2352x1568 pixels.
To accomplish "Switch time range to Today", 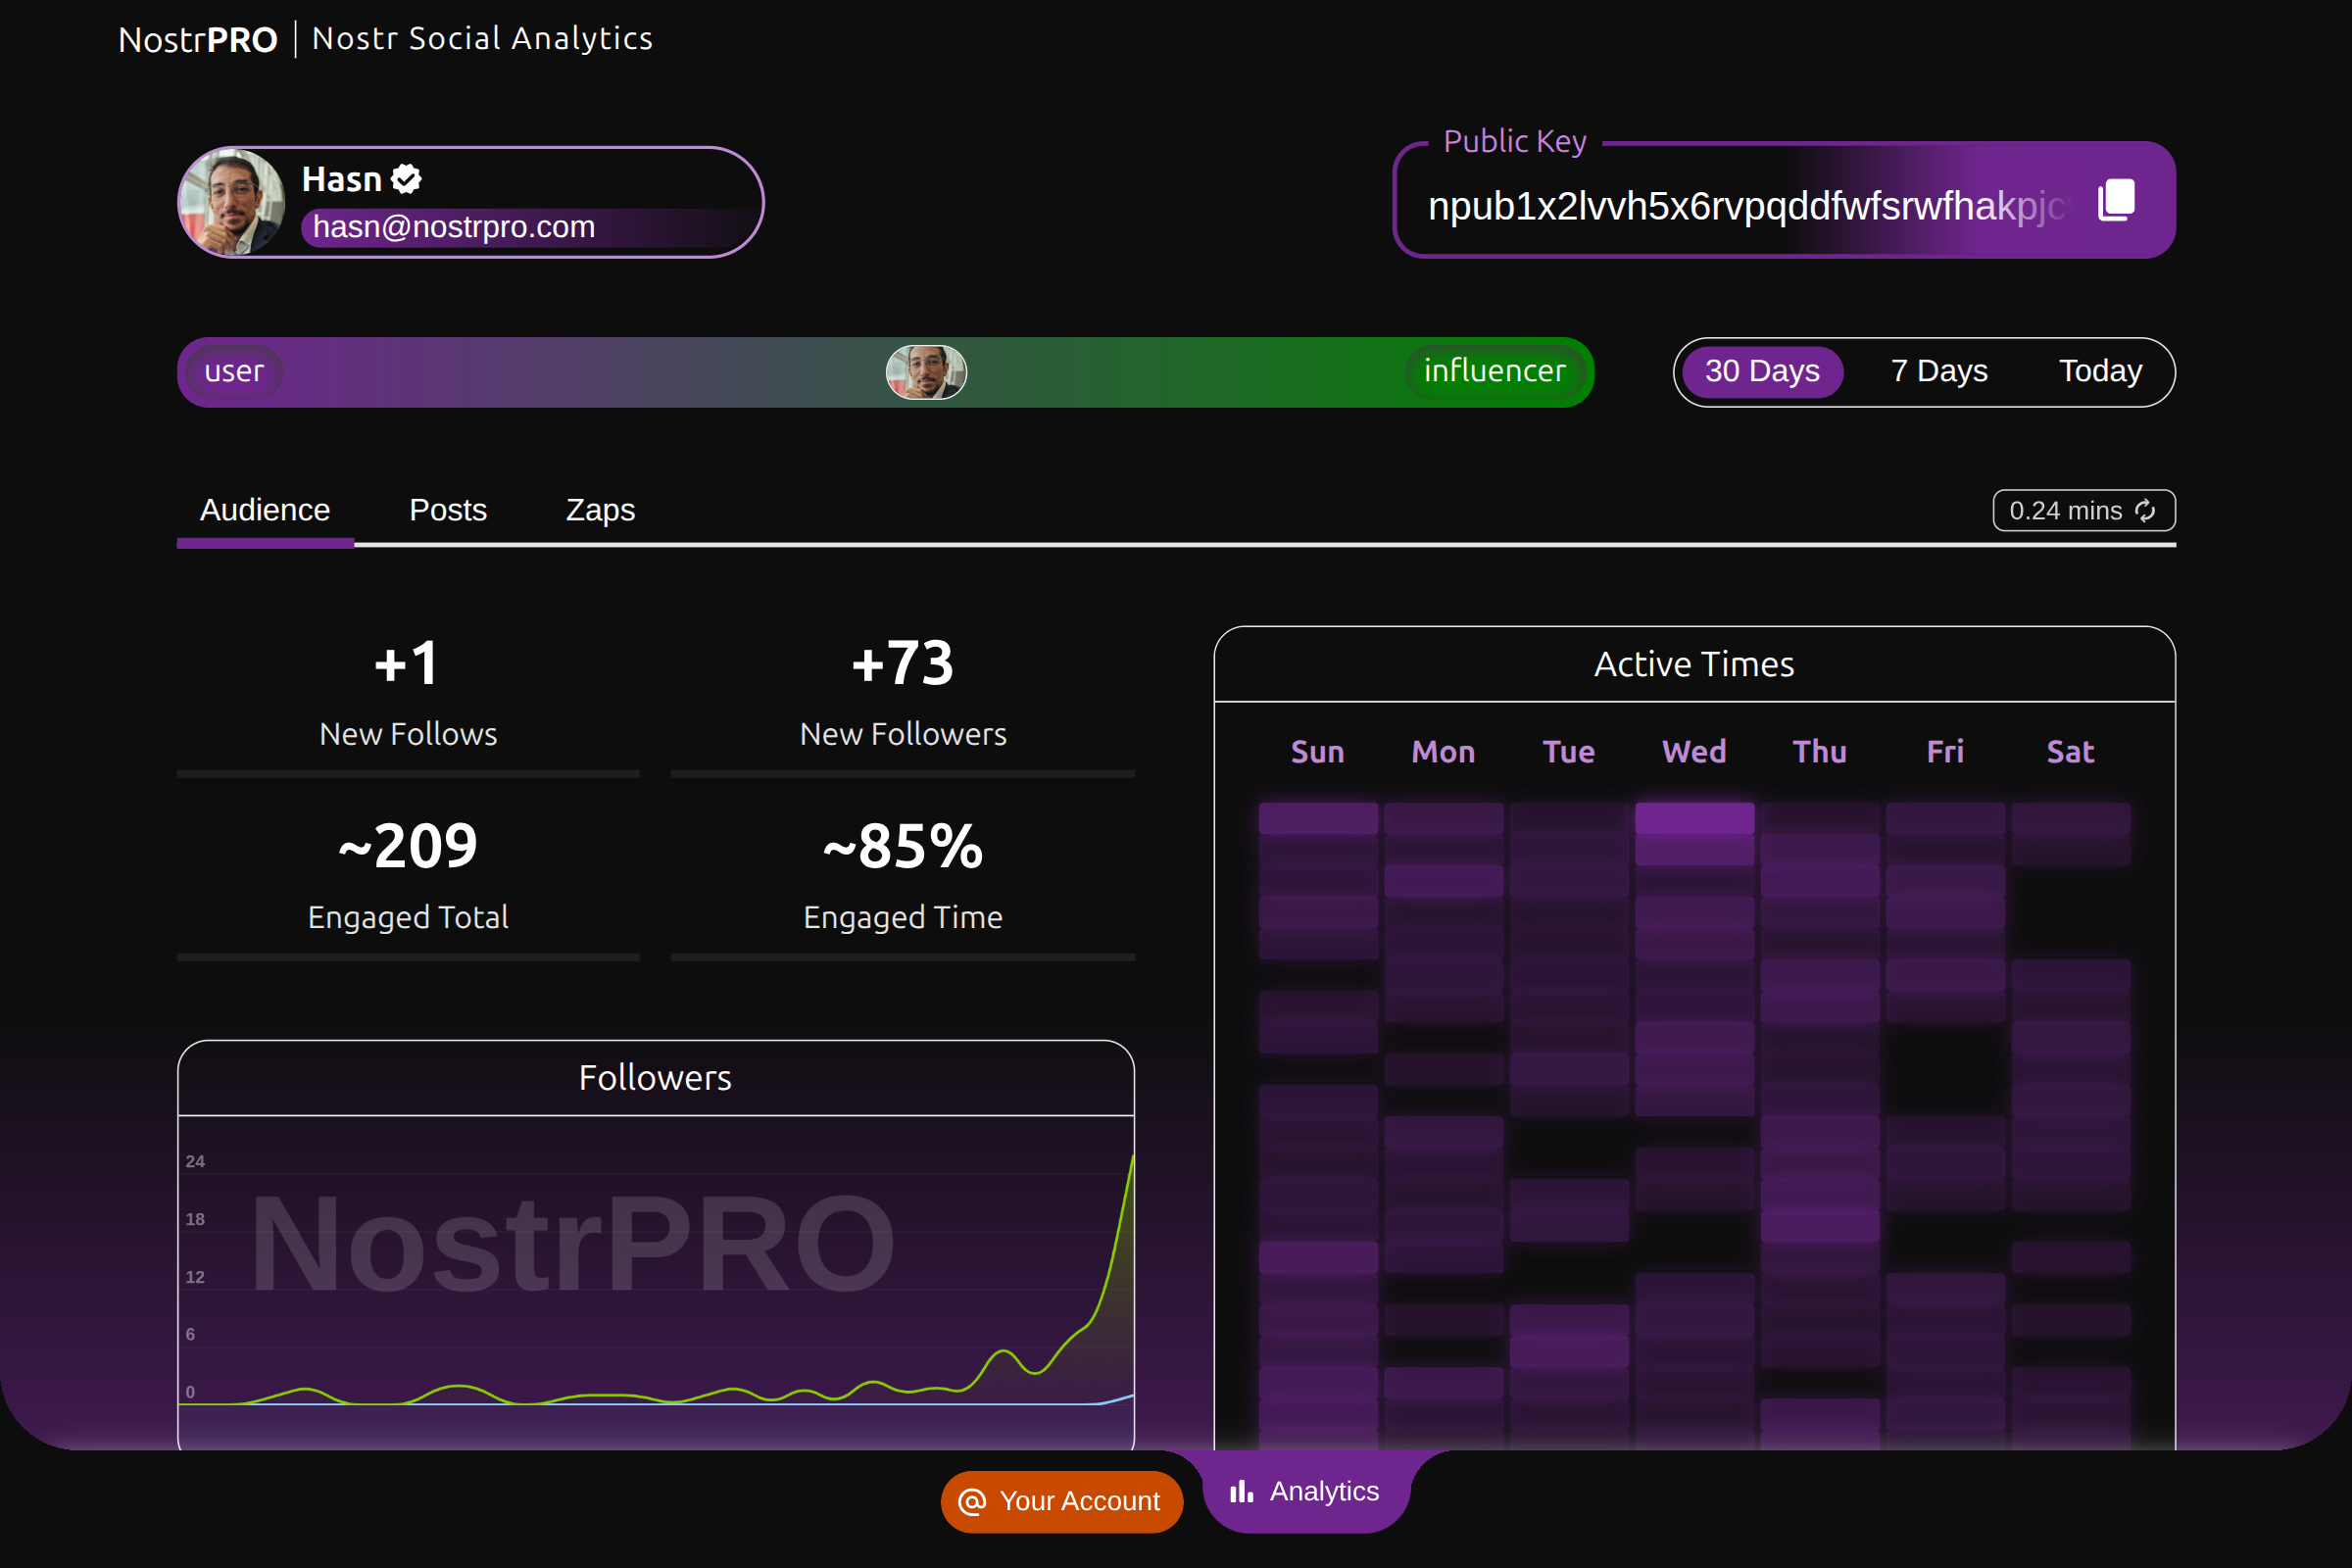I will tap(2100, 372).
